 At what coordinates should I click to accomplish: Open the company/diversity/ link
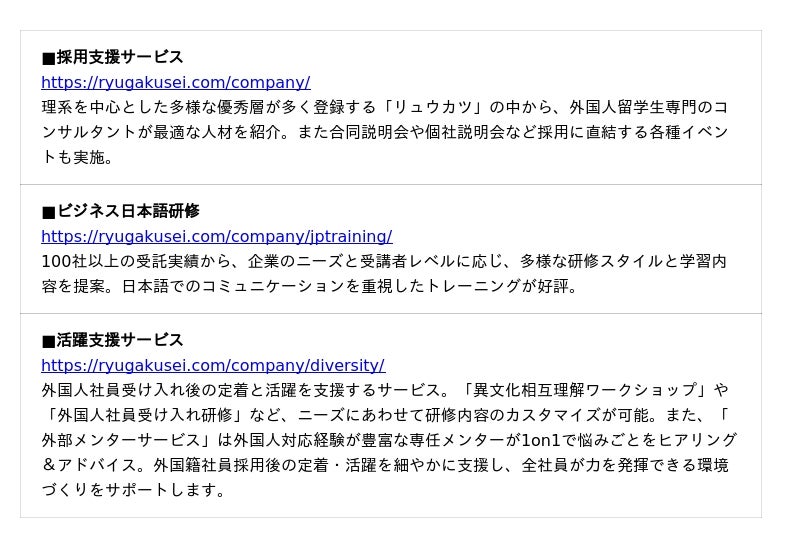coord(212,365)
